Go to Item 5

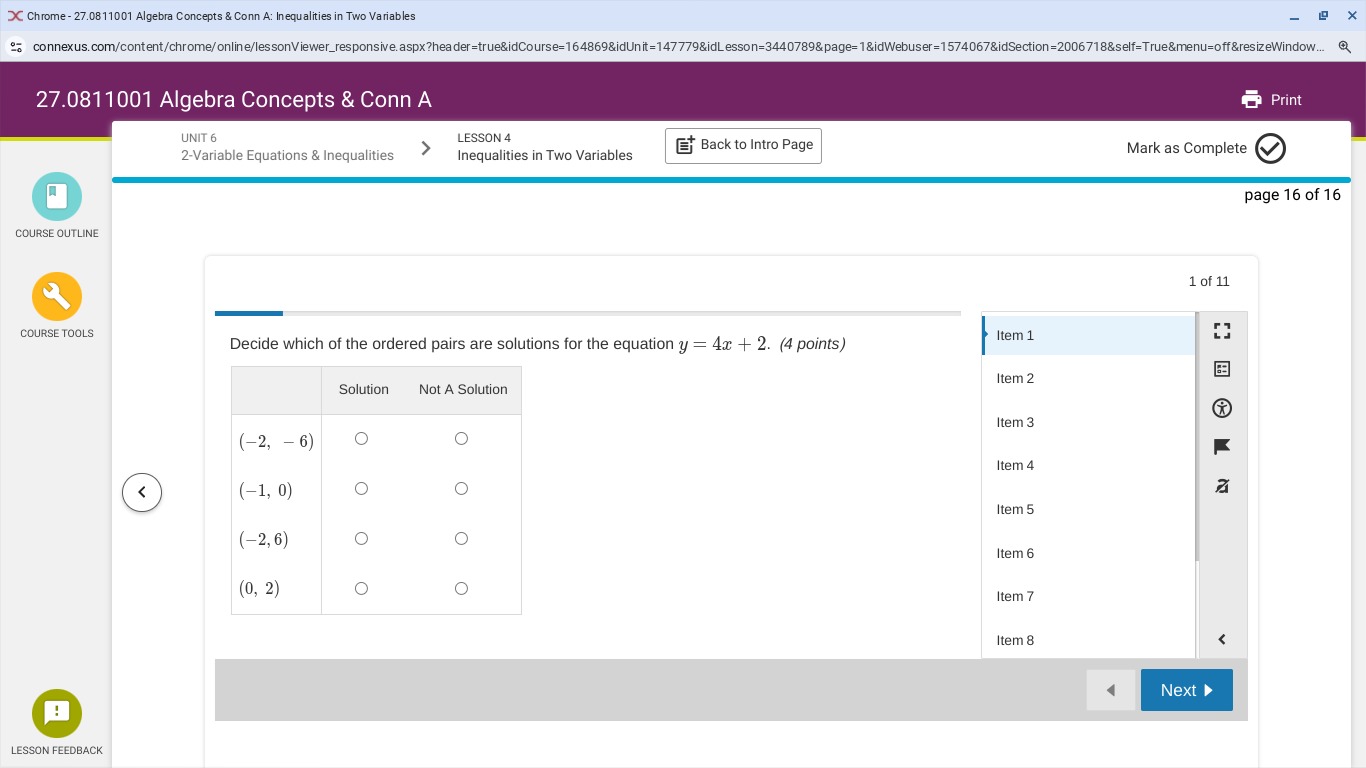[1088, 509]
